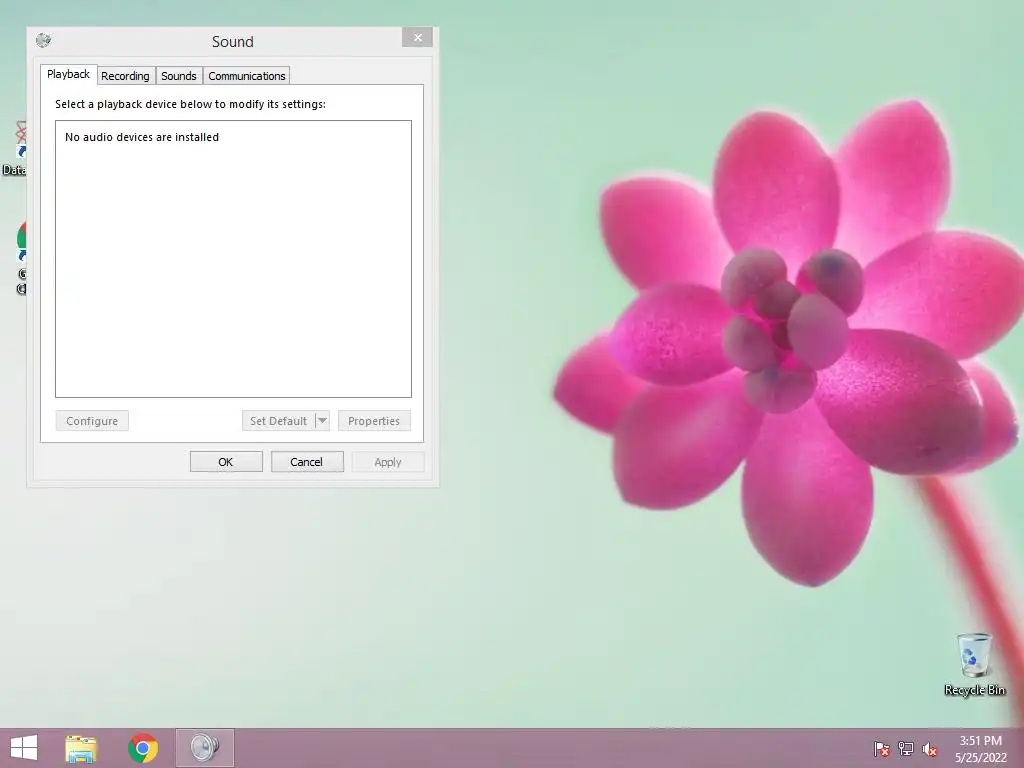Viewport: 1024px width, 768px height.
Task: Open File Explorer from taskbar
Action: (81, 748)
